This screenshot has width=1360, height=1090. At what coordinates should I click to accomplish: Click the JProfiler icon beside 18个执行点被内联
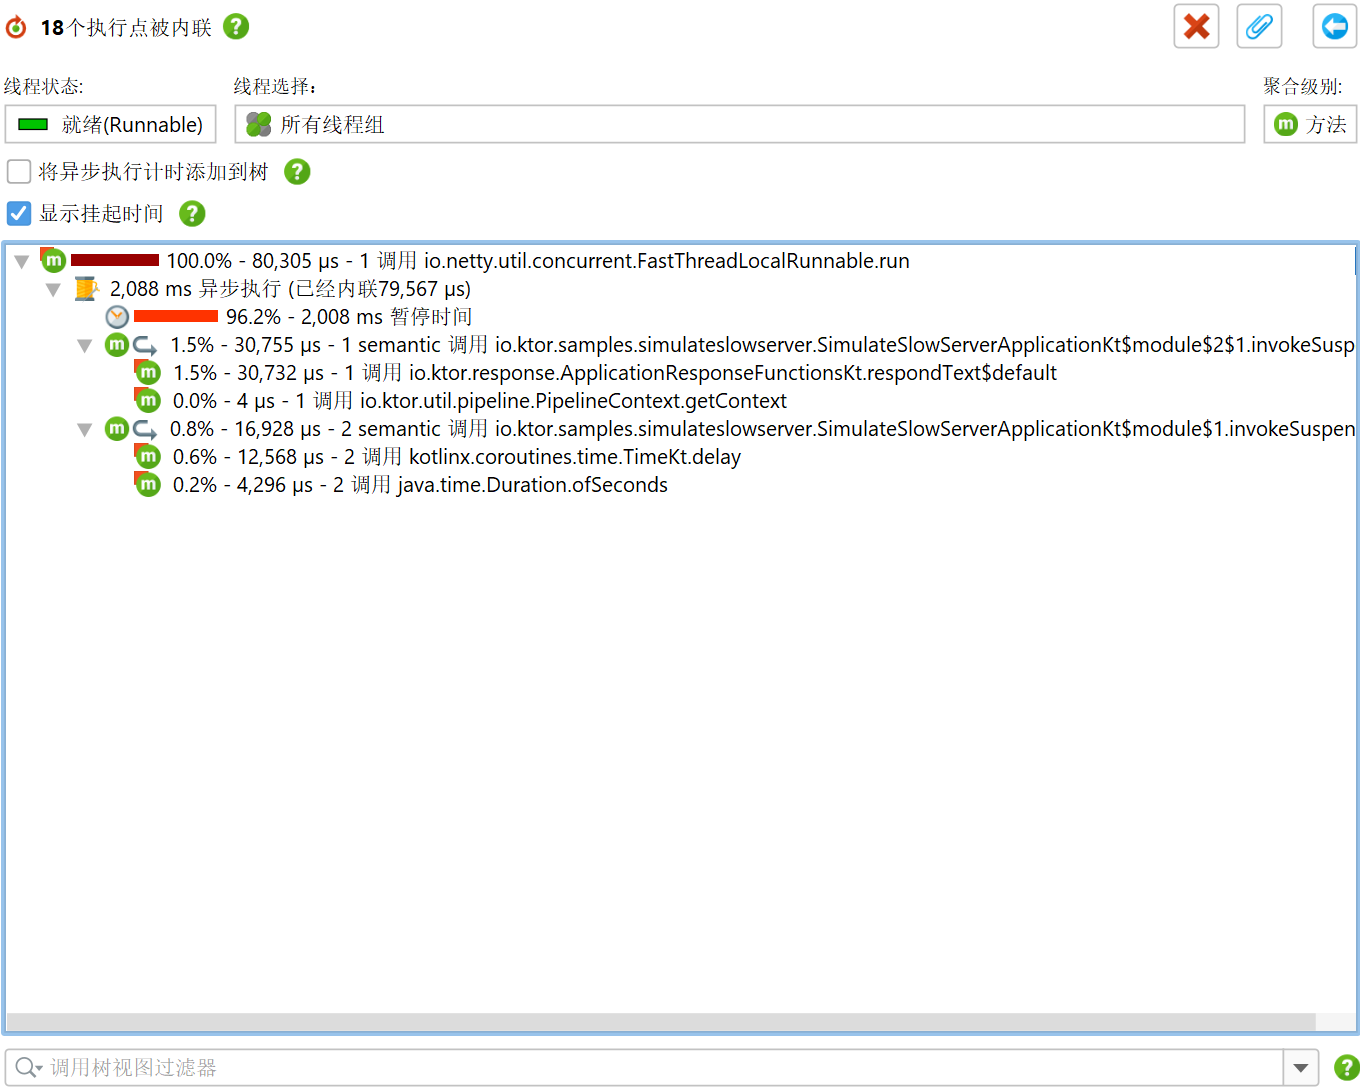[16, 27]
